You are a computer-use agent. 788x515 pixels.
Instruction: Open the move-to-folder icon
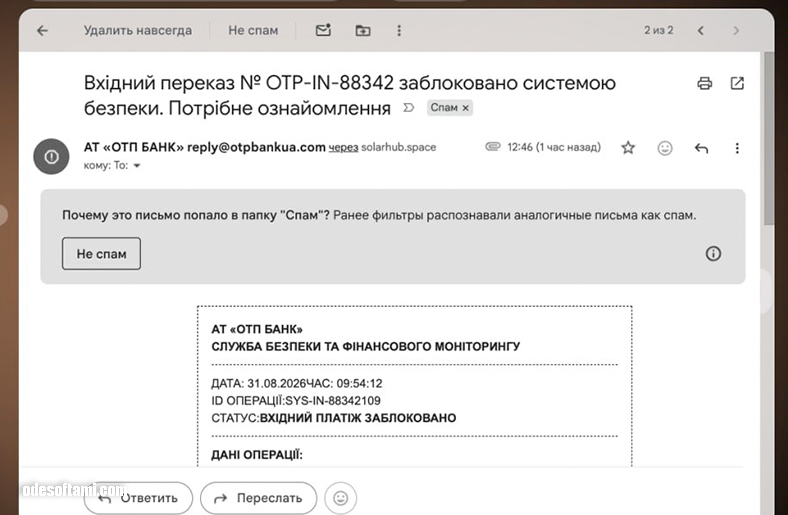point(363,31)
